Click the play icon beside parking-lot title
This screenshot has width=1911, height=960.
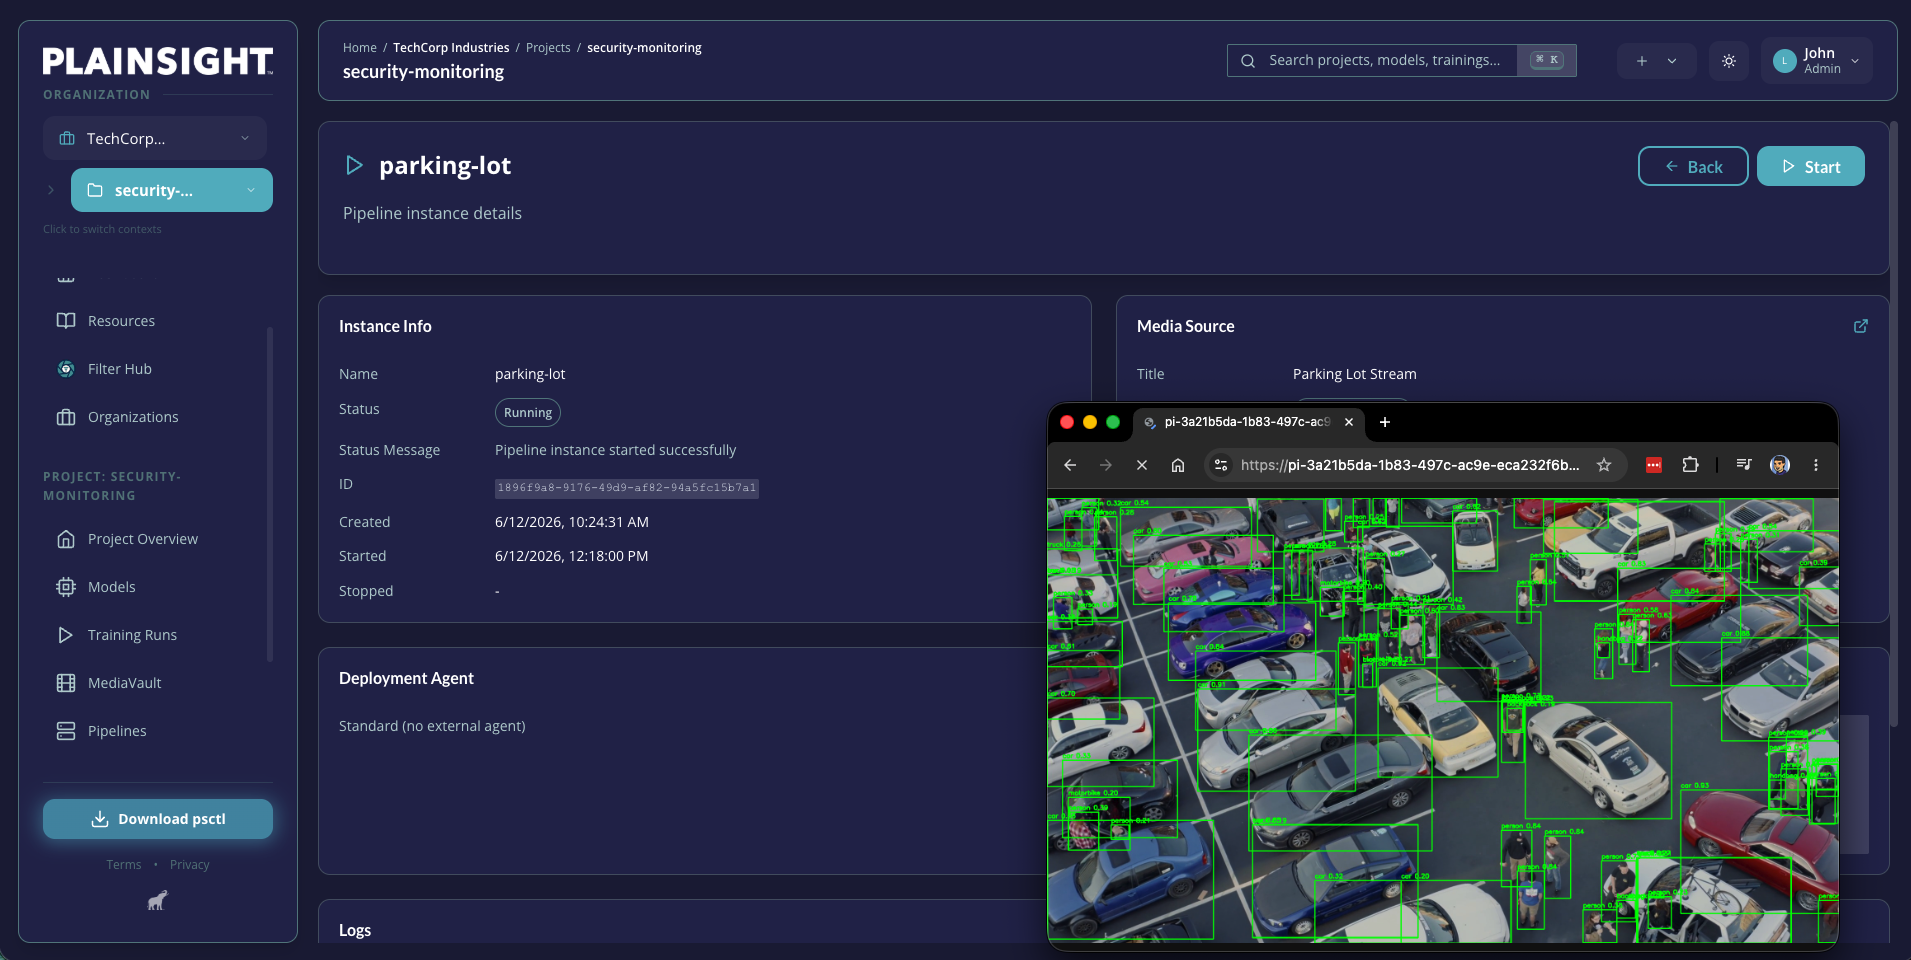click(x=354, y=165)
